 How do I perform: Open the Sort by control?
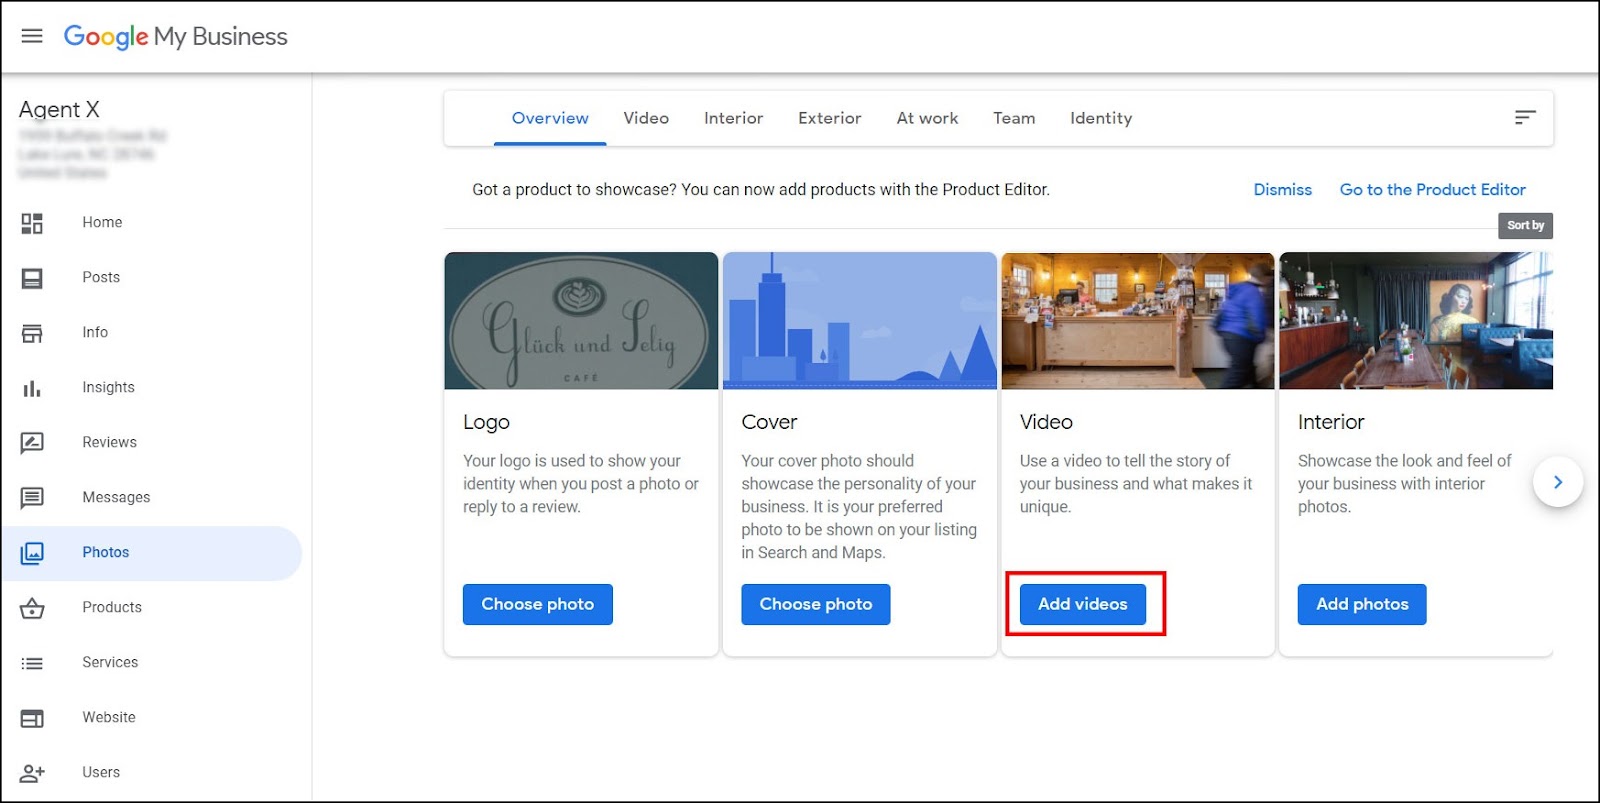tap(1525, 225)
